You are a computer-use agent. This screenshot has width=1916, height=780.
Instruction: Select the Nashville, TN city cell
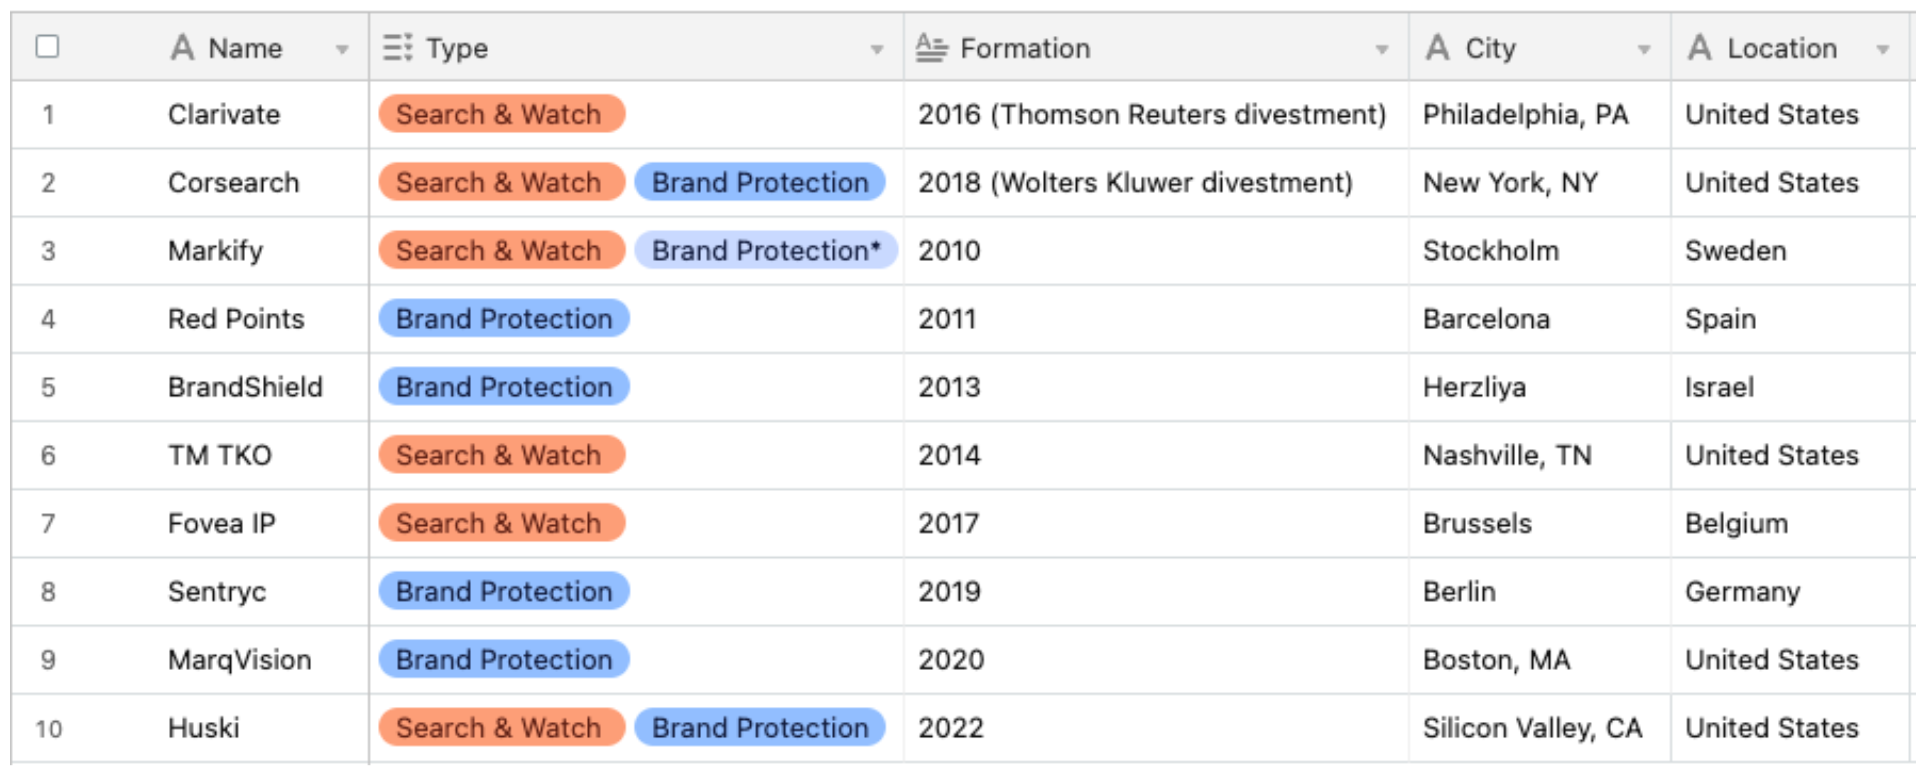(x=1506, y=455)
